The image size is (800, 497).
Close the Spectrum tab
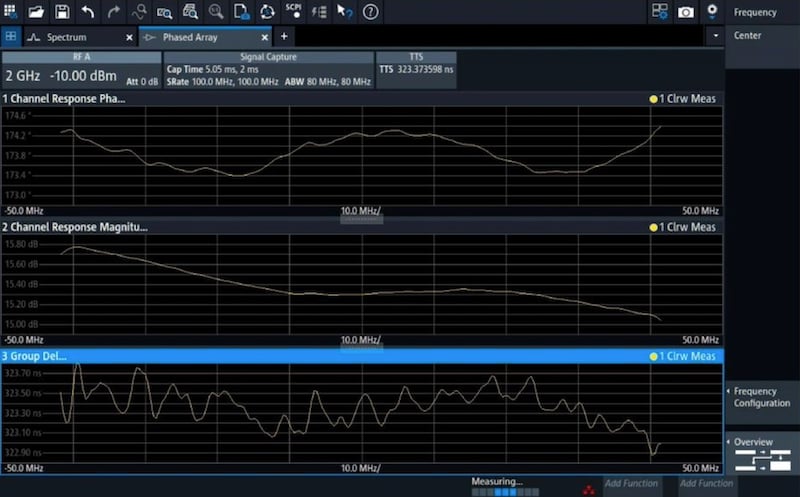click(129, 37)
